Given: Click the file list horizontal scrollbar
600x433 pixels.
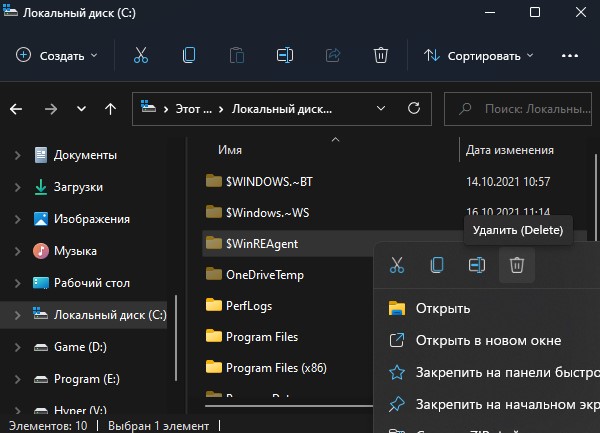Looking at the screenshot, I should click(289, 406).
